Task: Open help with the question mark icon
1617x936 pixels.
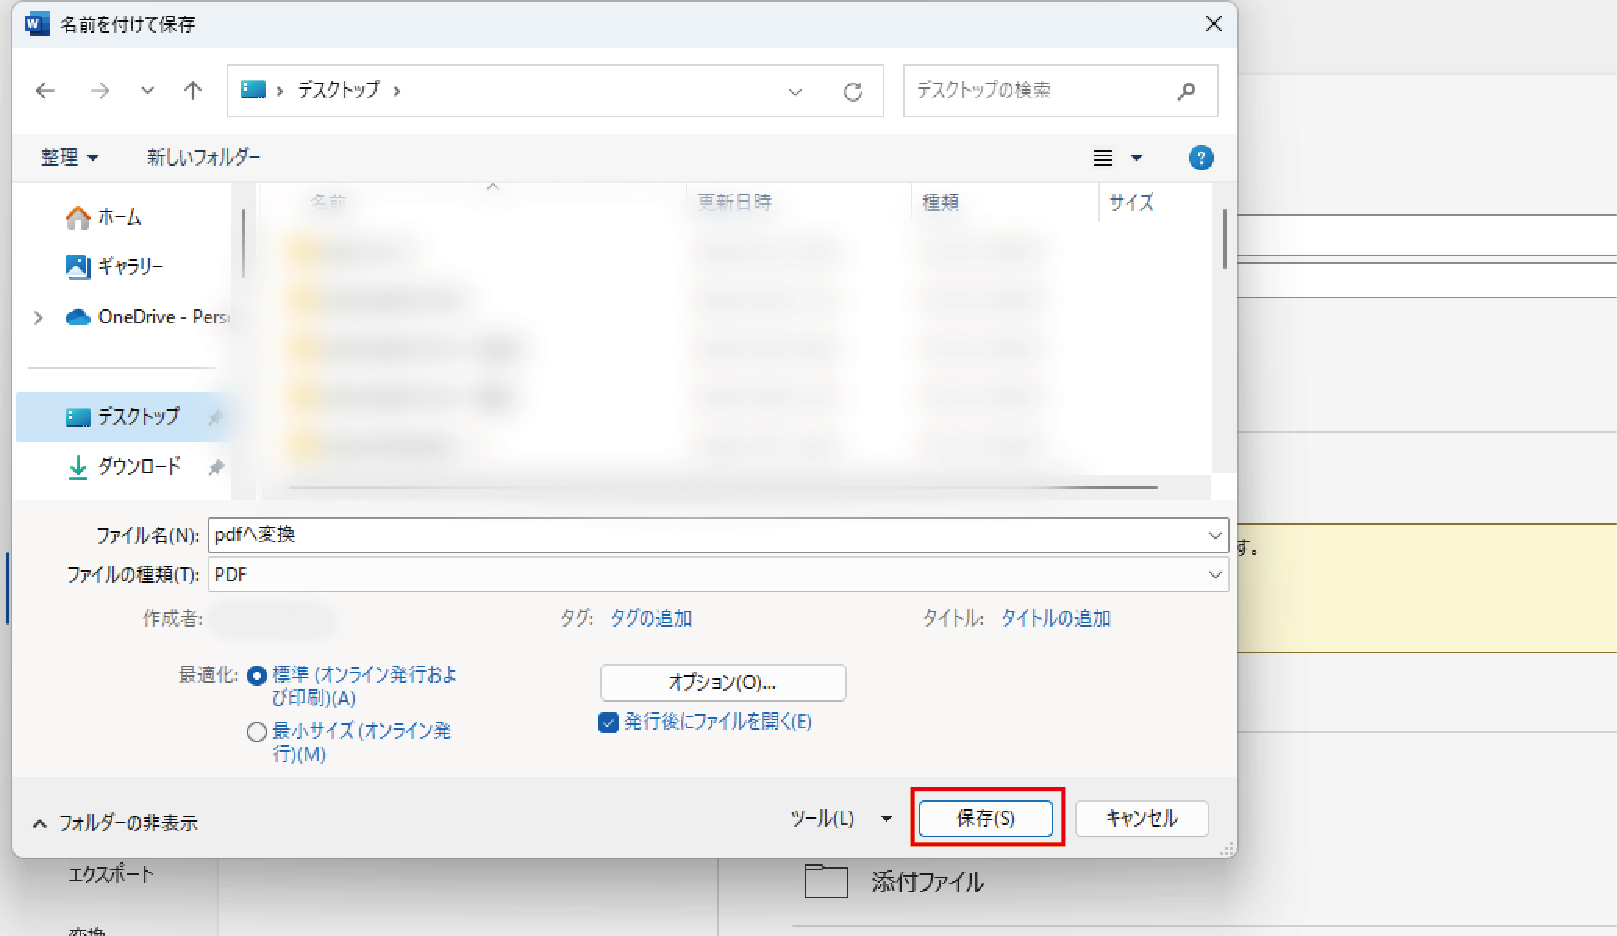Action: [x=1201, y=158]
